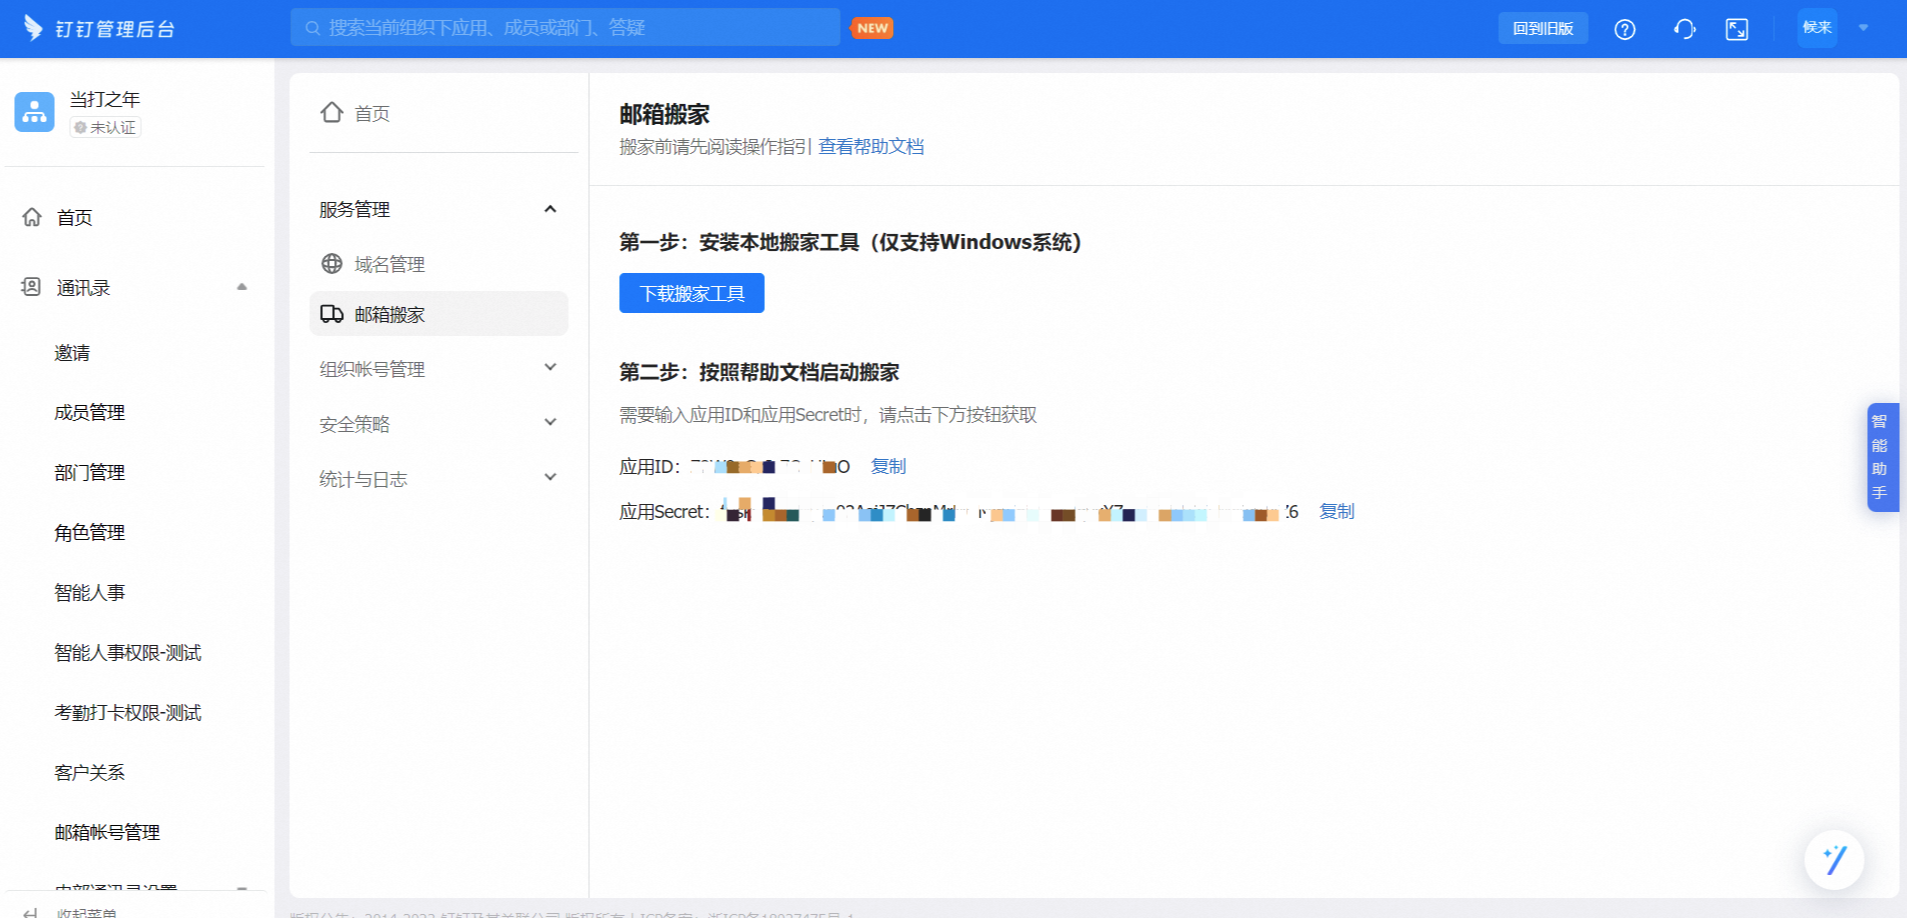This screenshot has height=918, width=1907.
Task: Click the 首页 home icon in left sidebar
Action: pos(32,217)
